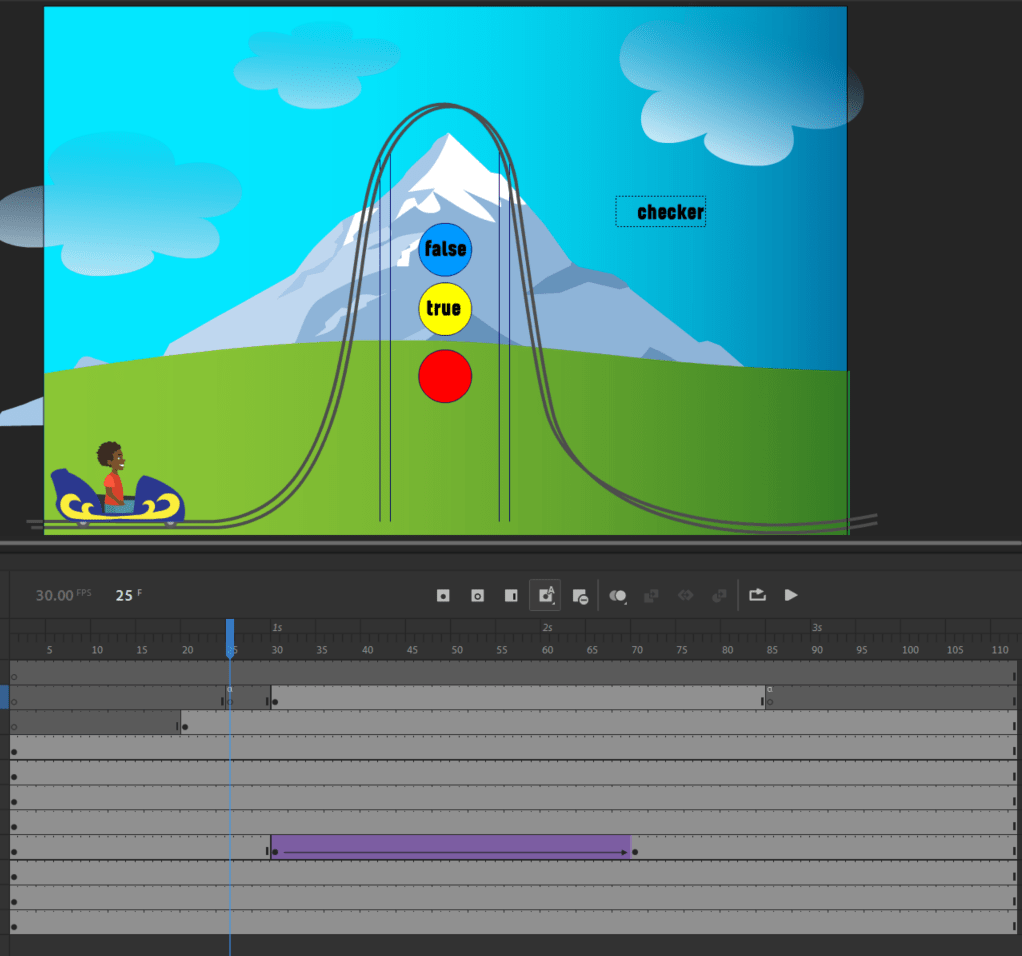
Task: Expand the Auto Keyframe dropdown arrow
Action: click(553, 603)
